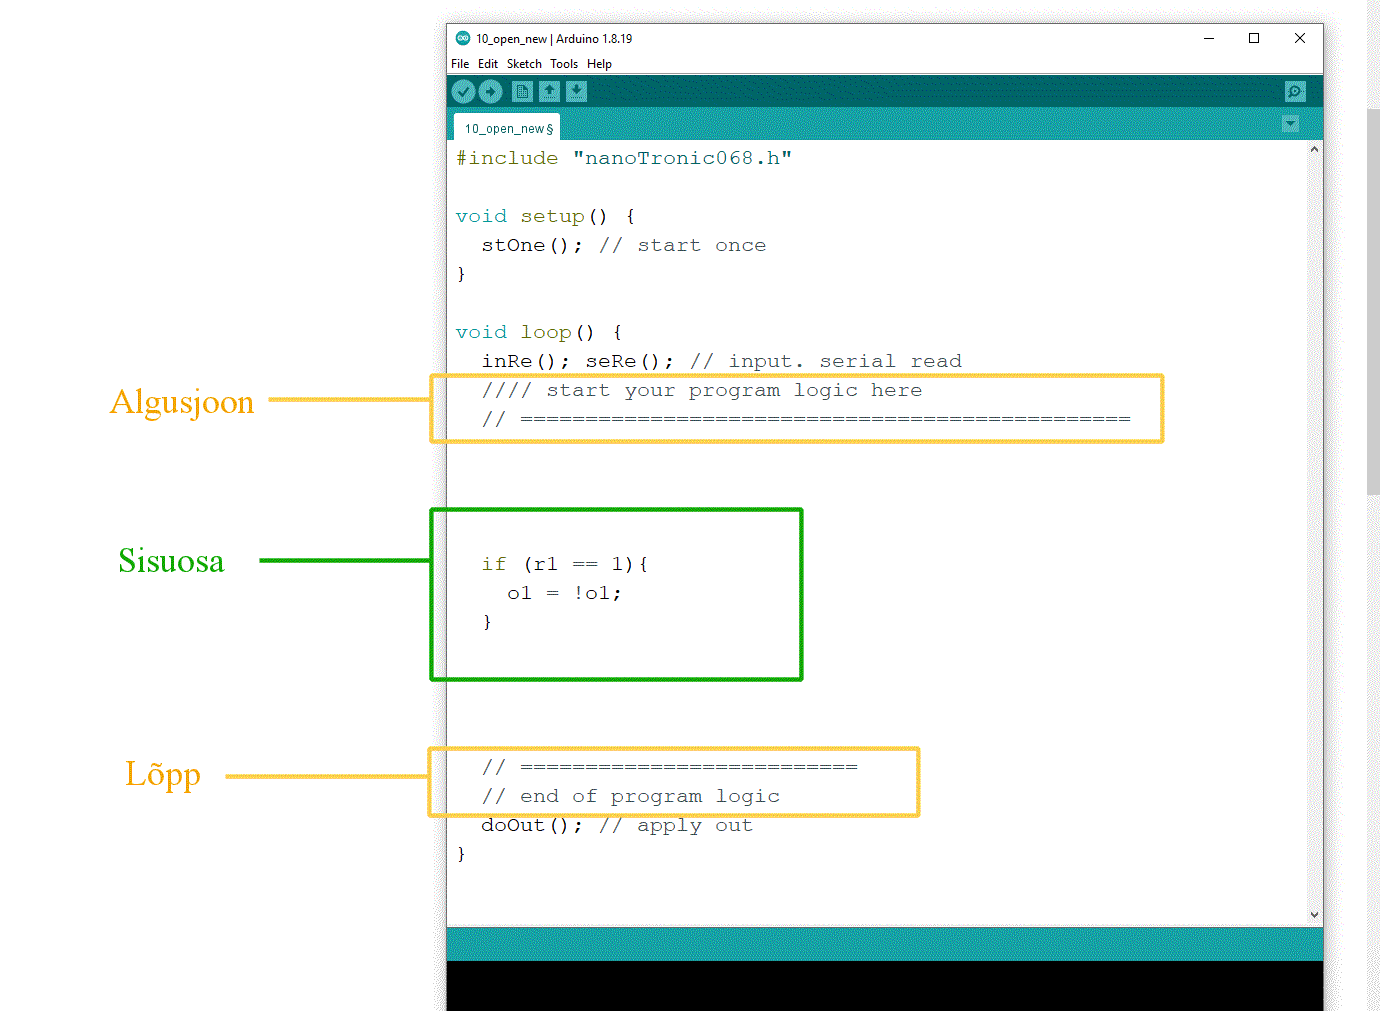This screenshot has height=1011, width=1380.
Task: Save the sketch with the down-arrow icon
Action: point(576,92)
